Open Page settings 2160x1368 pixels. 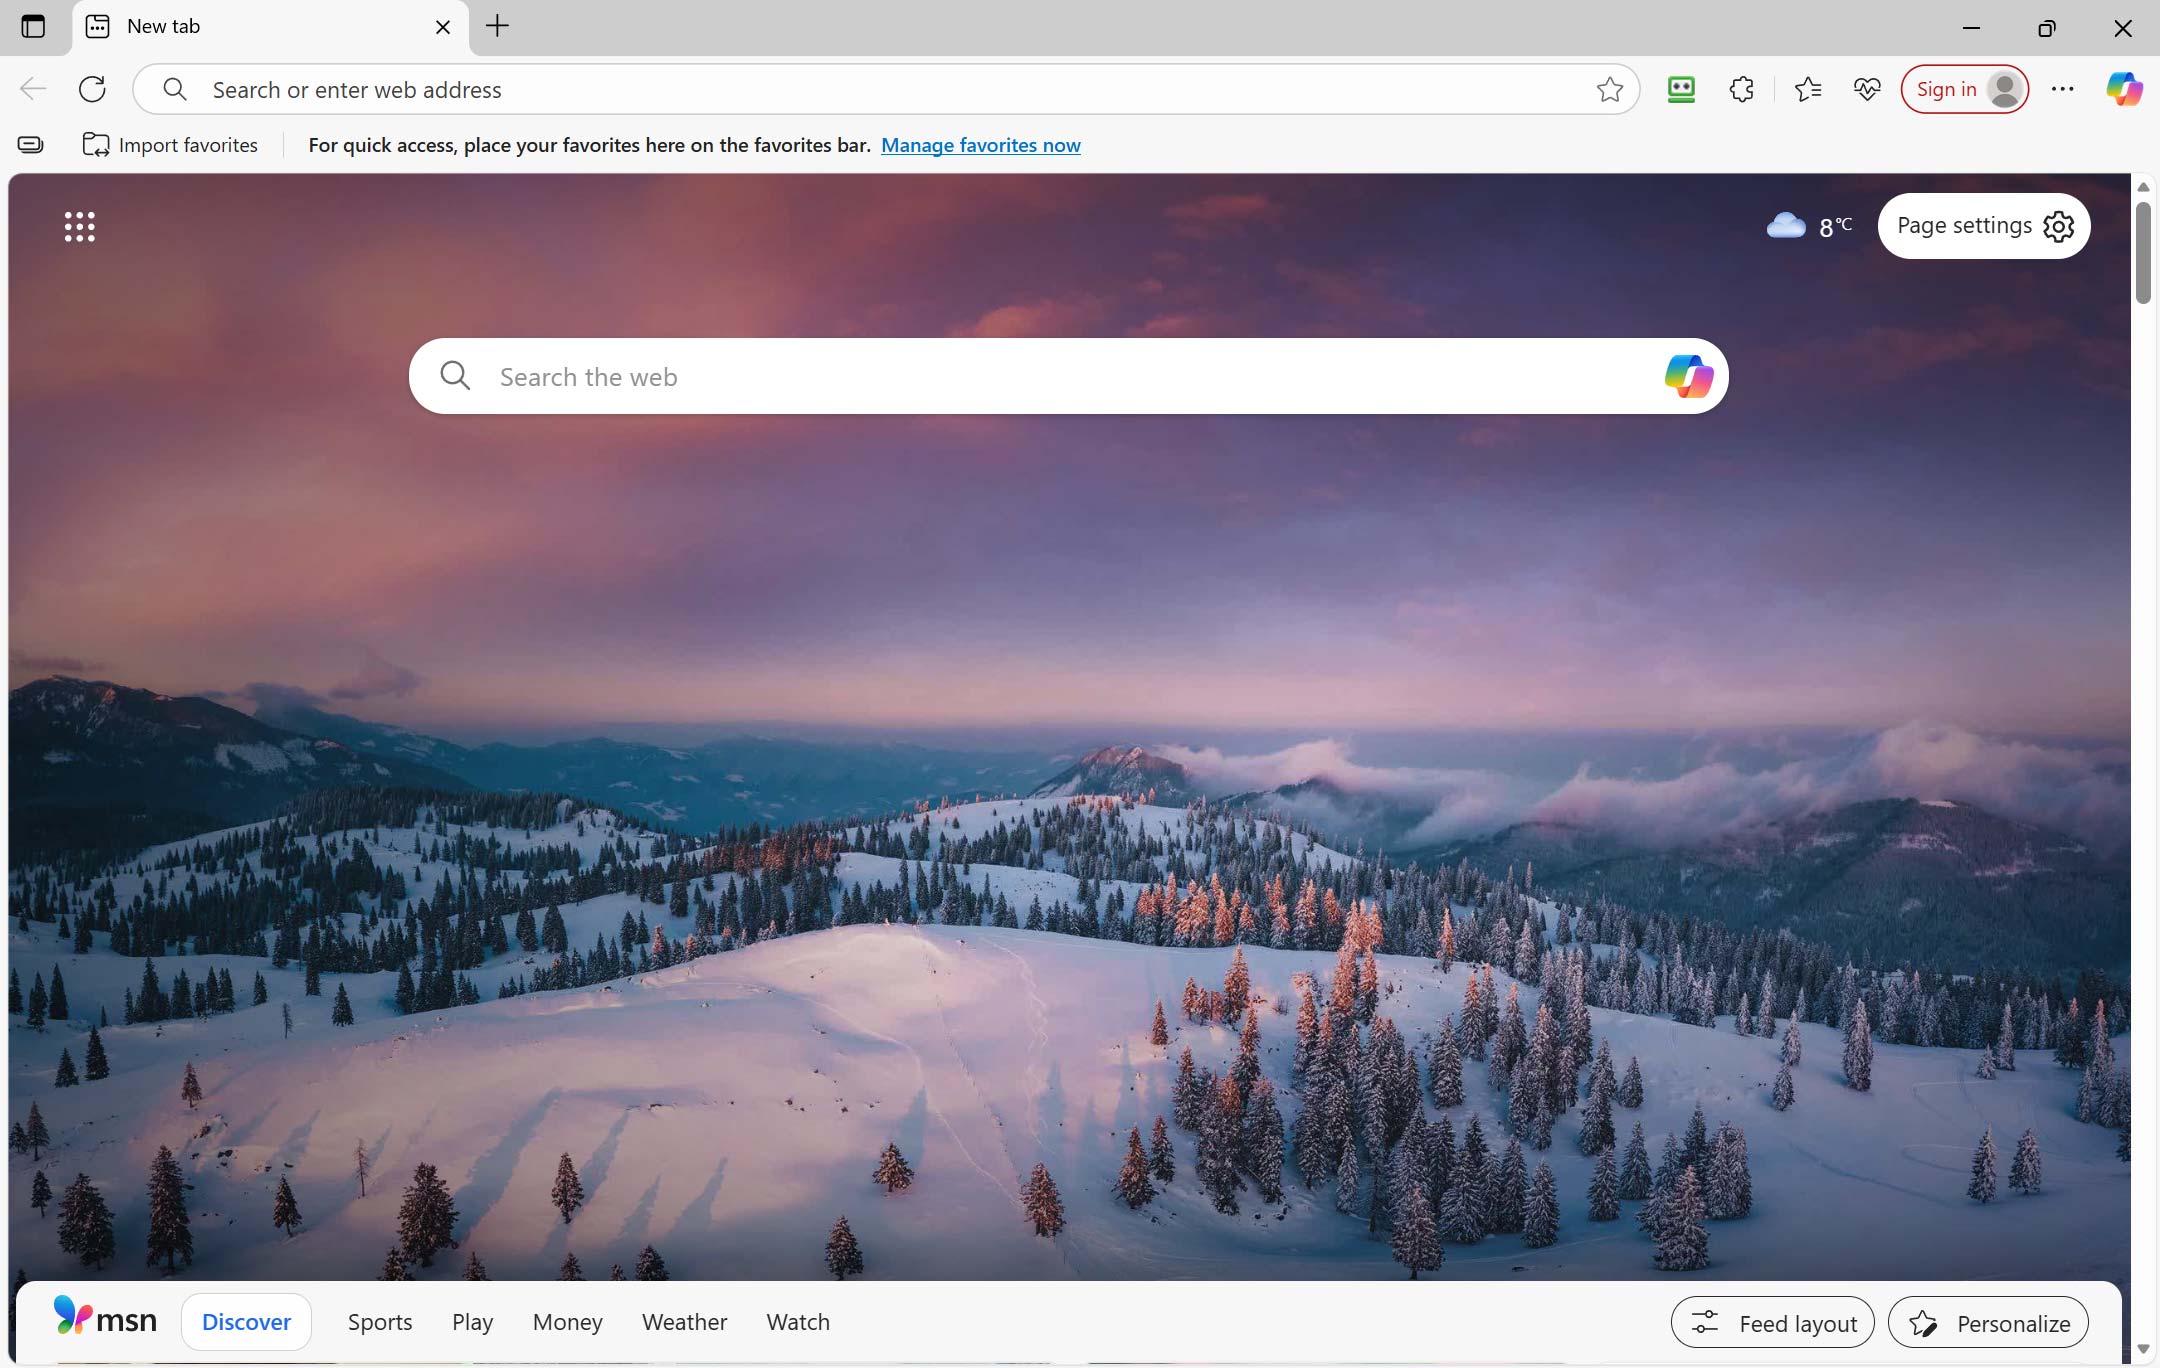(1983, 226)
